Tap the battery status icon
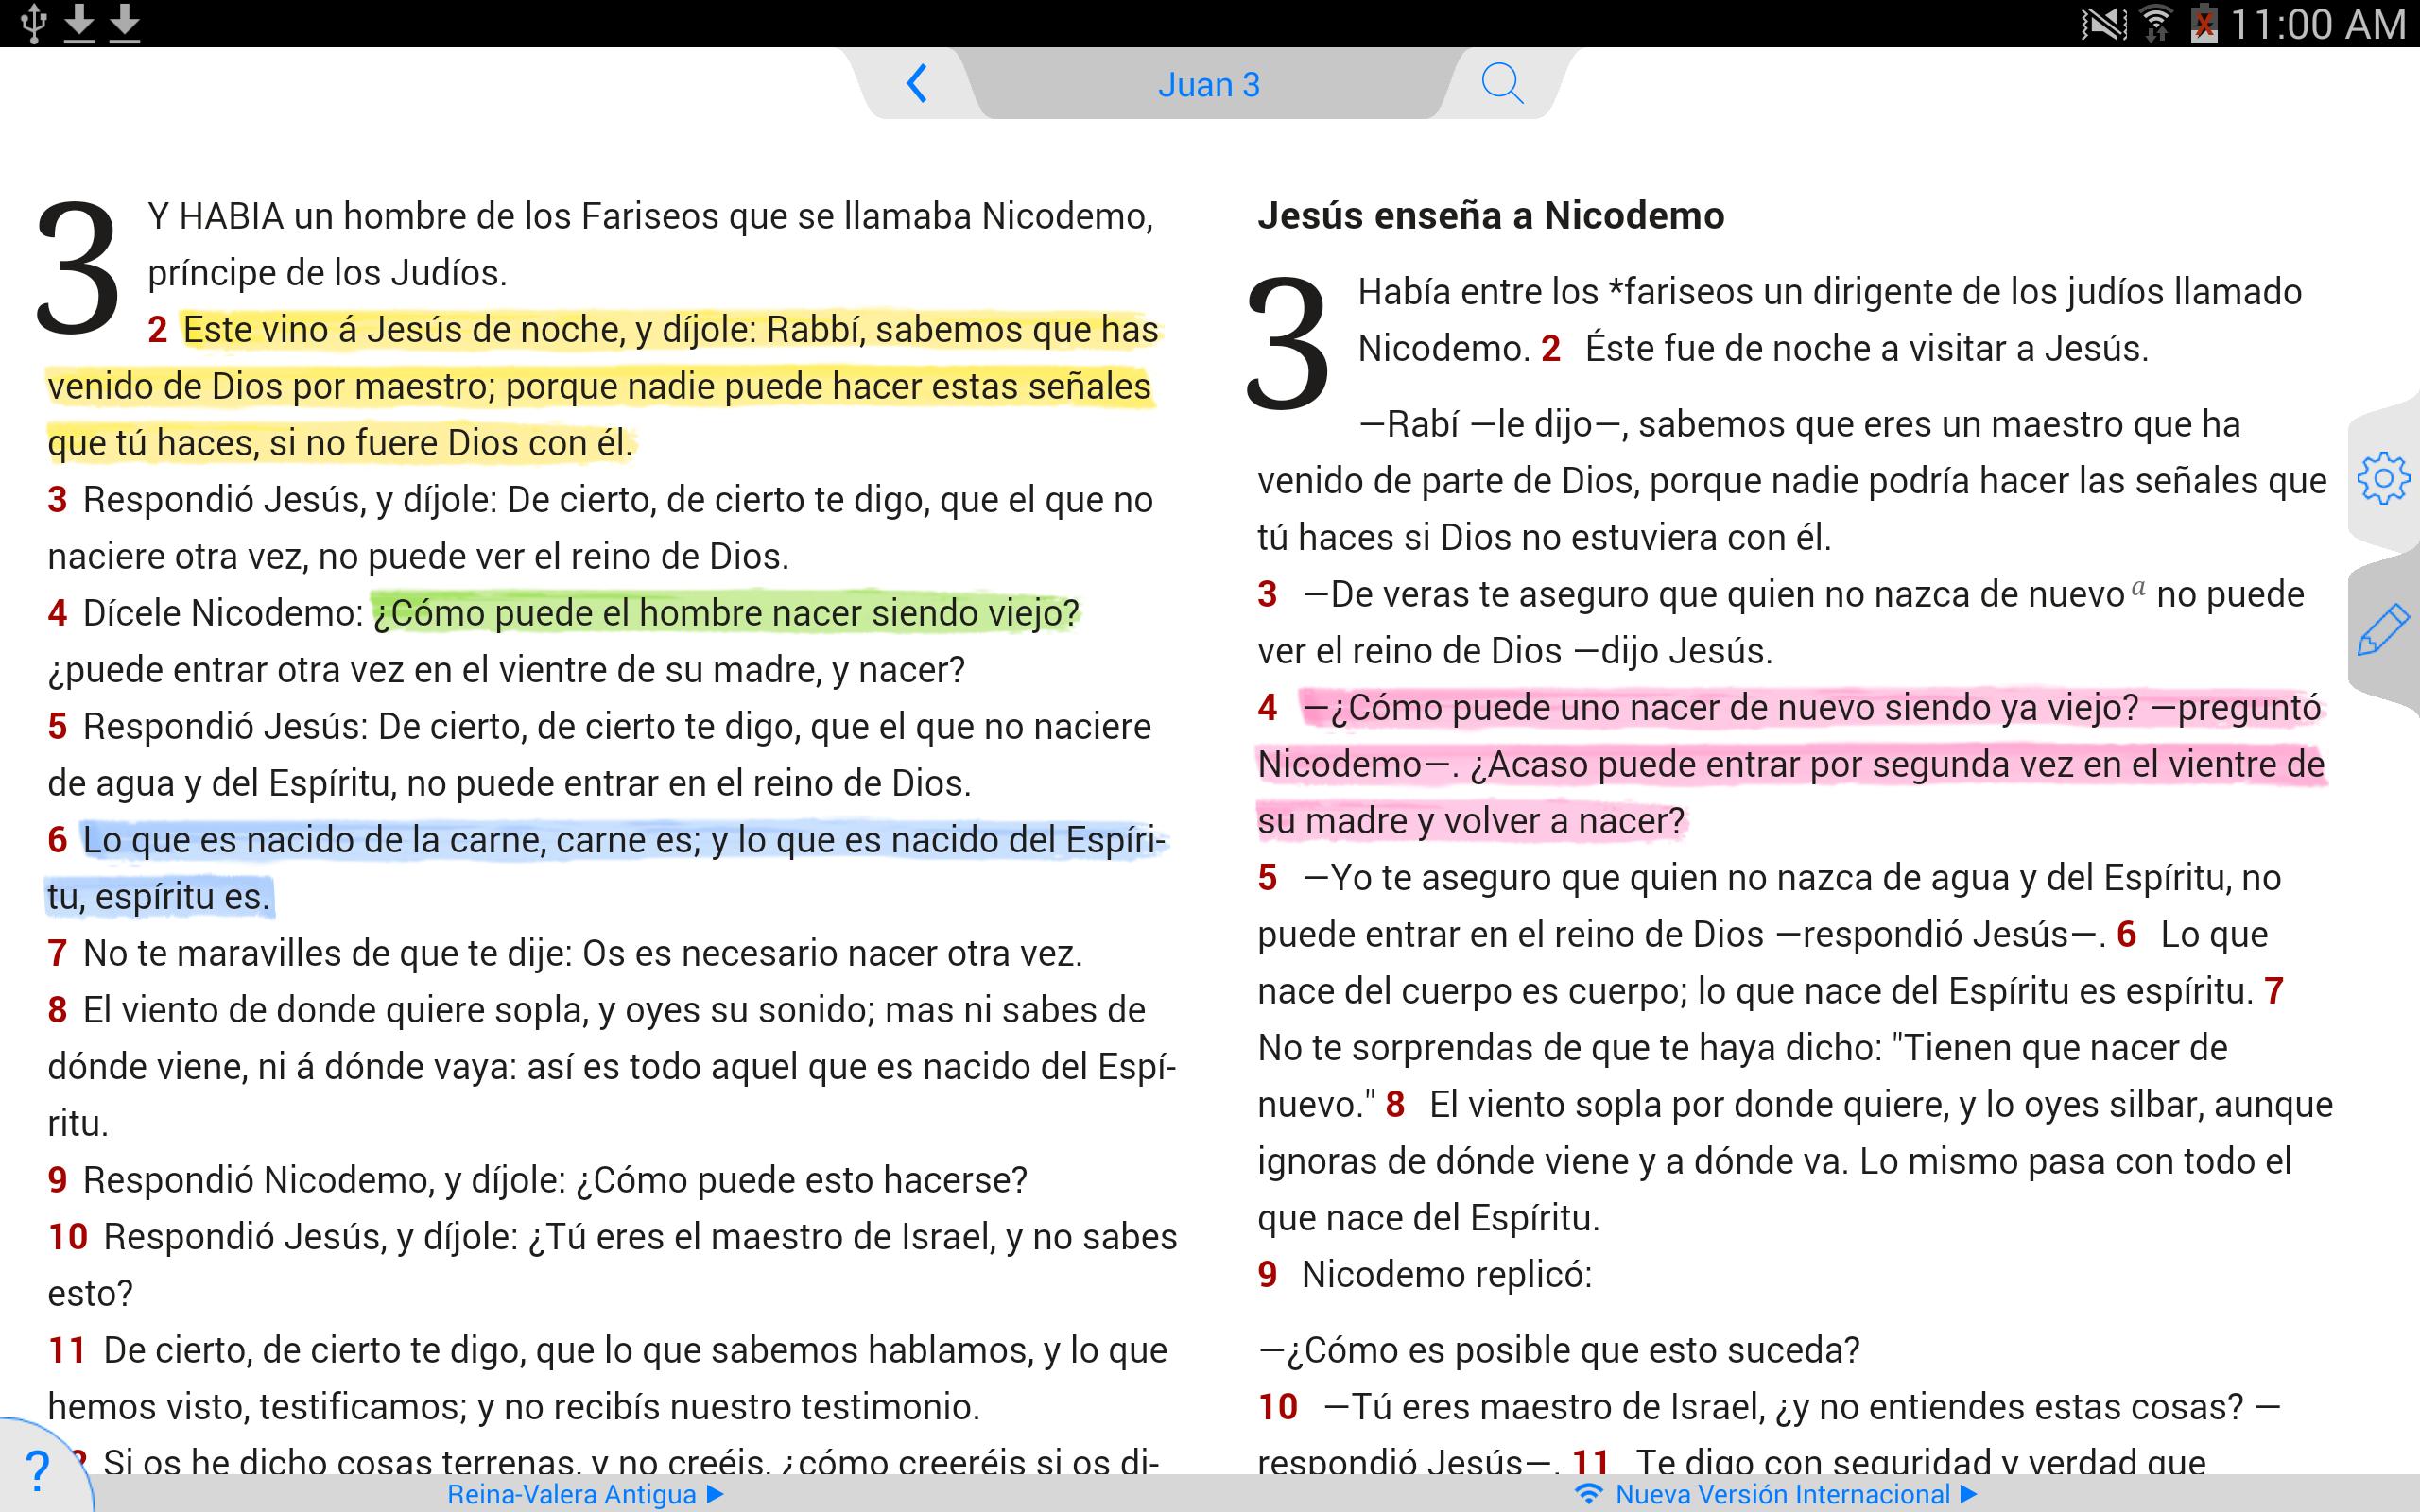This screenshot has height=1512, width=2420. tap(2203, 23)
